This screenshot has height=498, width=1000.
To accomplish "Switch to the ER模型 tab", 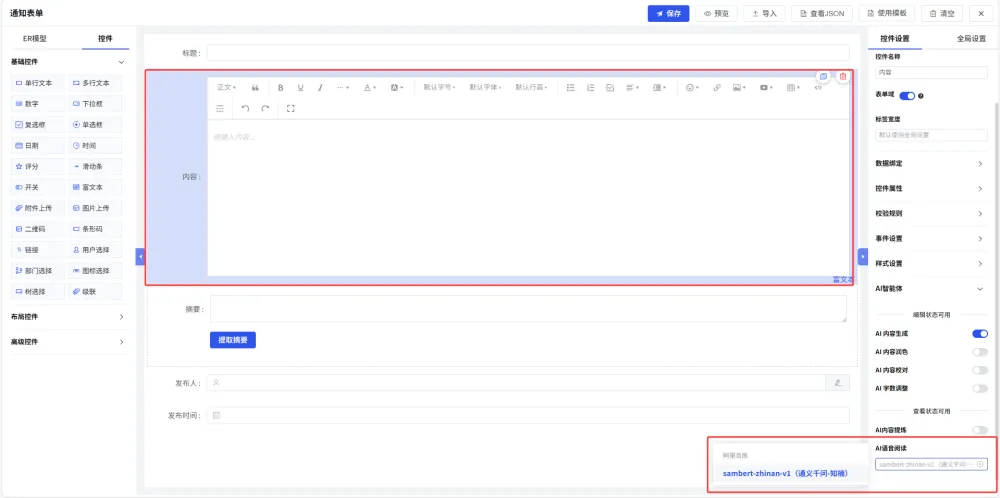I will coord(35,38).
